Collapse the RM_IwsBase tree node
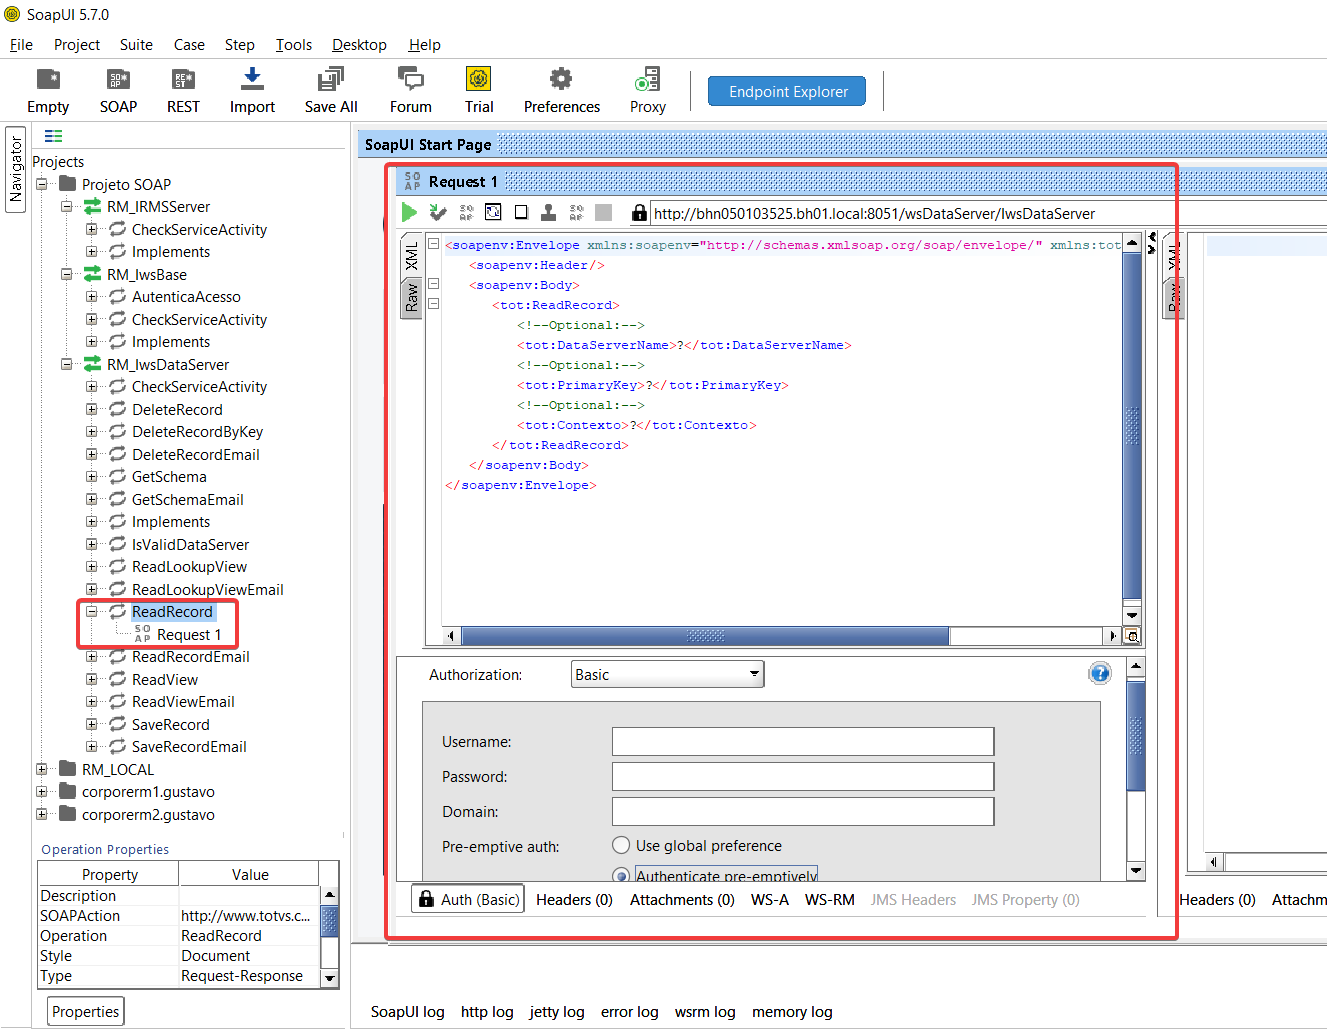The height and width of the screenshot is (1029, 1327). (x=66, y=274)
